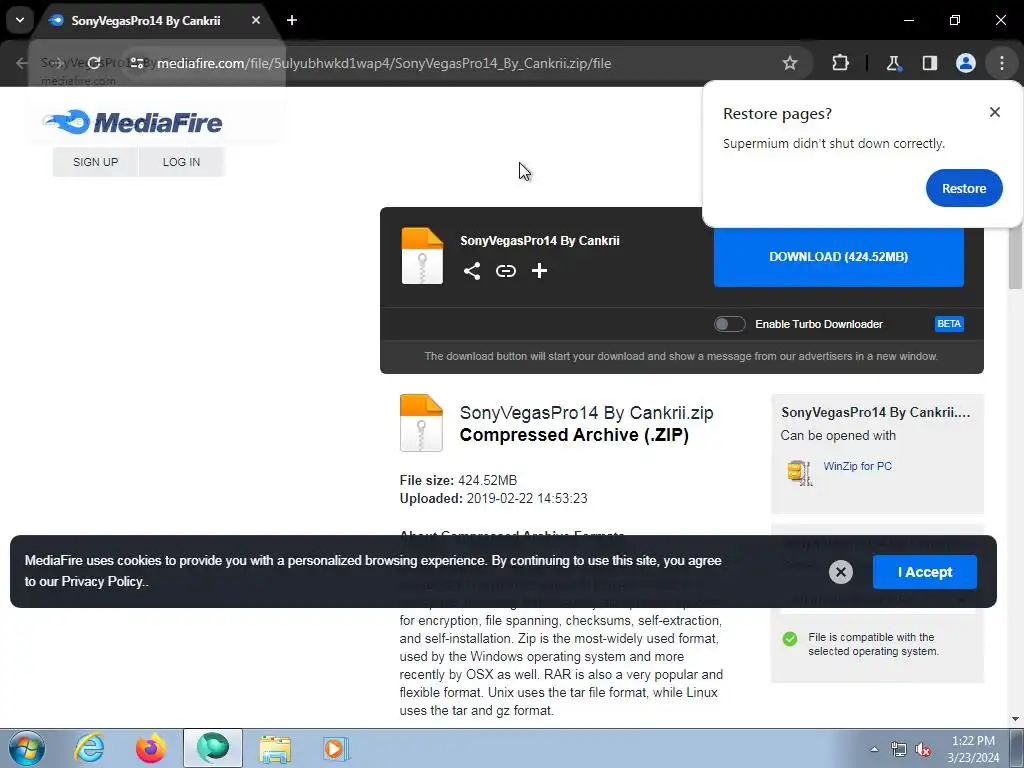Click the zip file icon in download box
This screenshot has height=768, width=1024.
[x=422, y=256]
